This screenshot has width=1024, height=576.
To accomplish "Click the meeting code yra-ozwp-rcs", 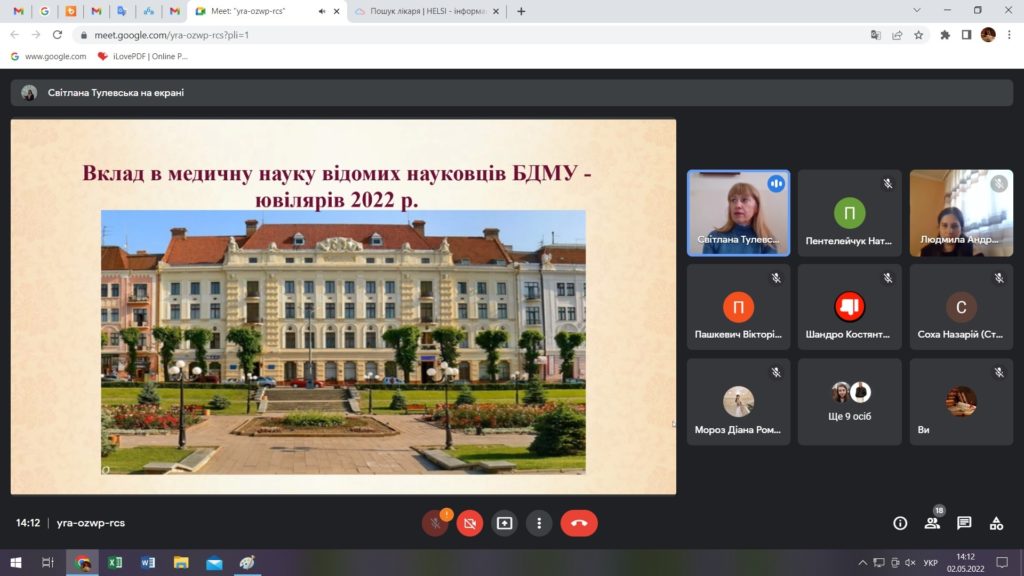I will pyautogui.click(x=91, y=523).
